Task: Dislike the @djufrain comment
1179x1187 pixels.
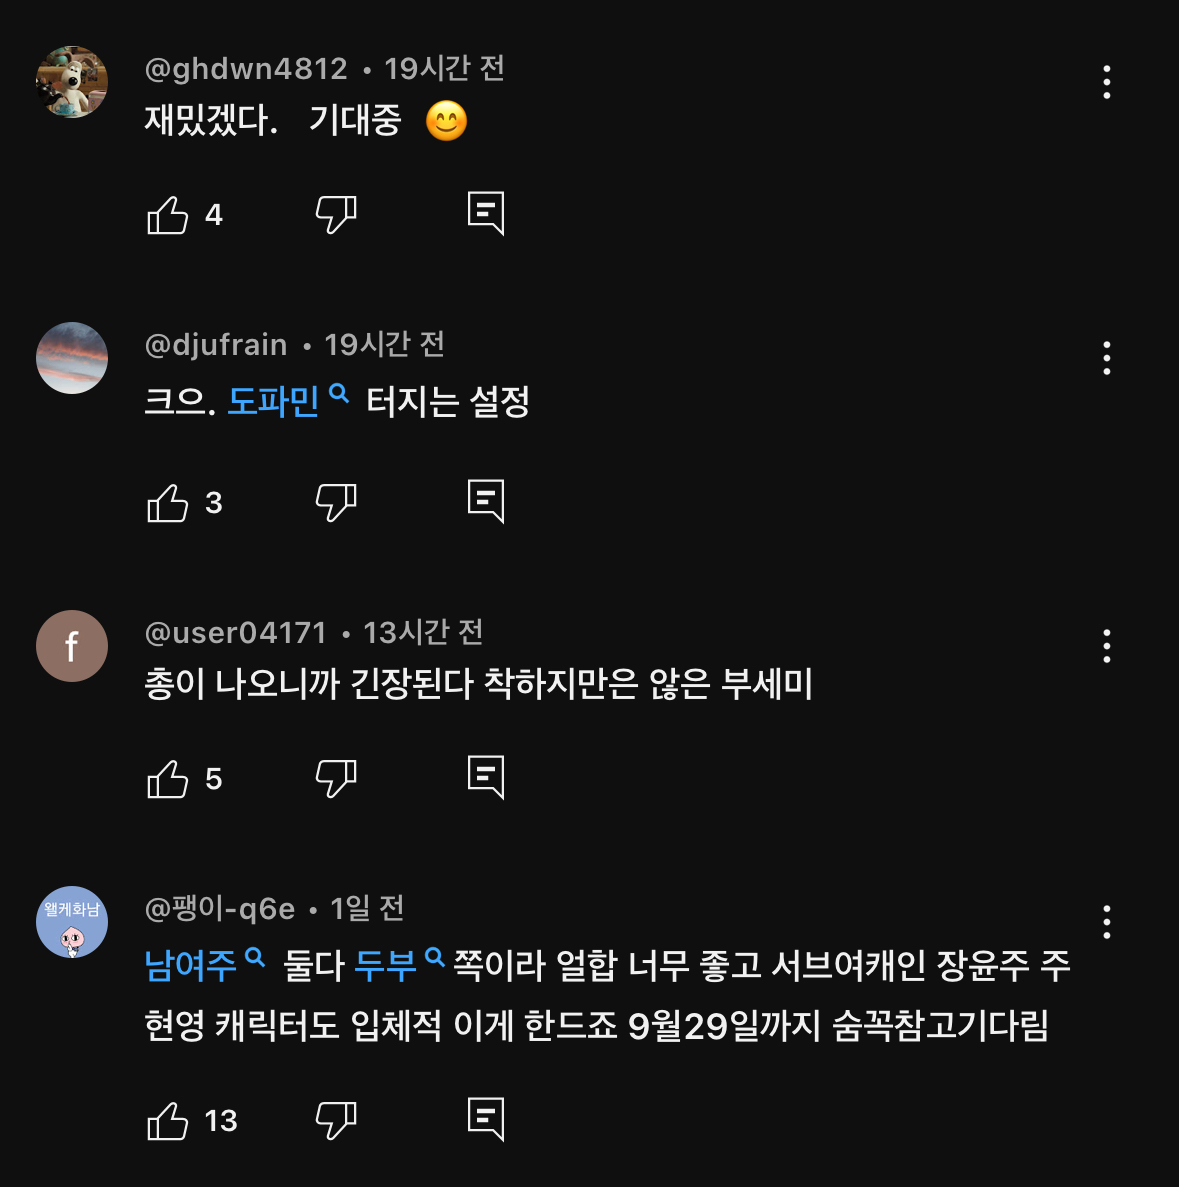Action: coord(336,502)
